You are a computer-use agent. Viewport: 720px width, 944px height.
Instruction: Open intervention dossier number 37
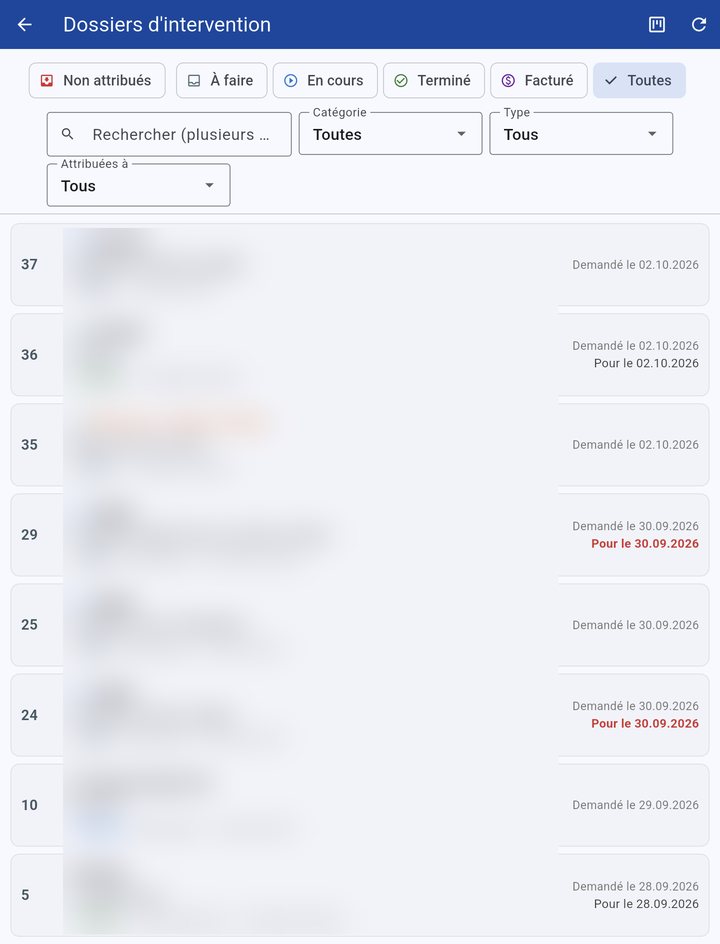click(x=360, y=264)
